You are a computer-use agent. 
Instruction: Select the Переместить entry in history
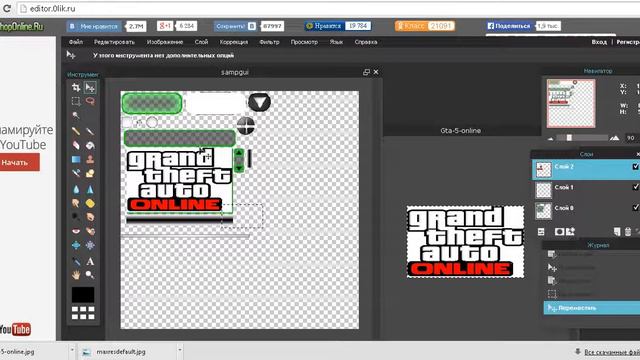pos(591,308)
